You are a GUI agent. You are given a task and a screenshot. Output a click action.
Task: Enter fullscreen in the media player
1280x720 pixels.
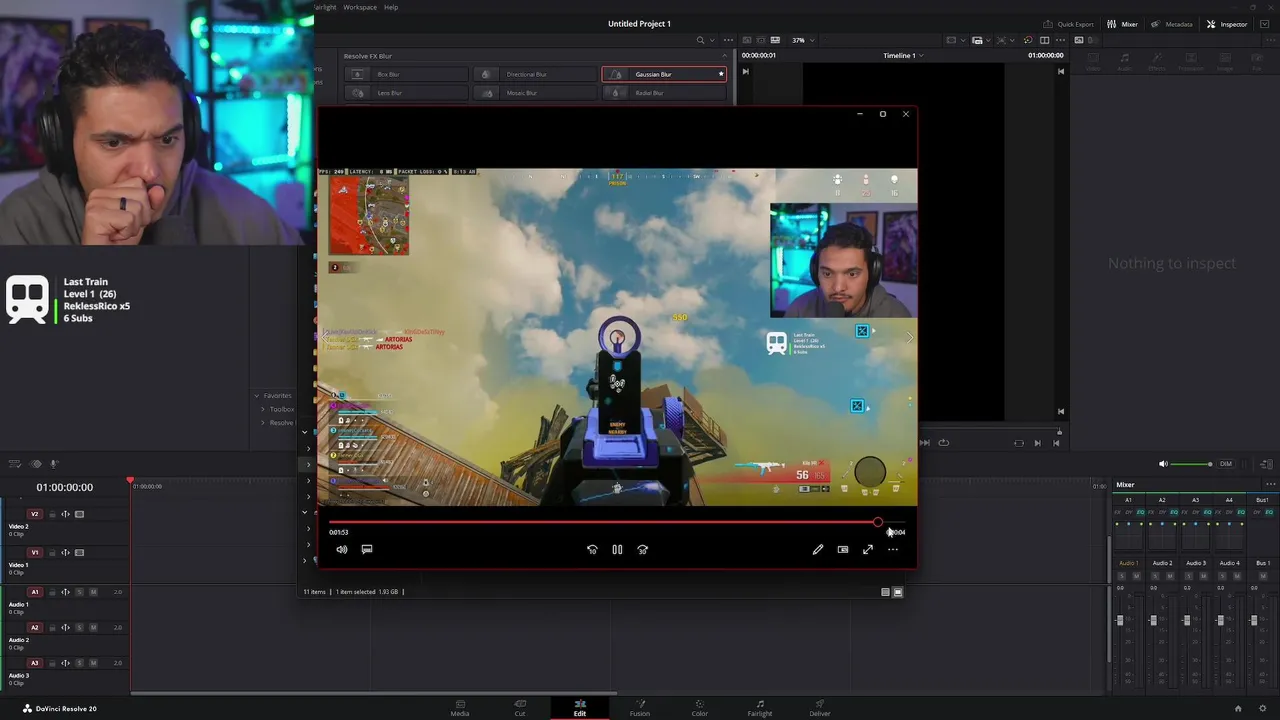868,549
